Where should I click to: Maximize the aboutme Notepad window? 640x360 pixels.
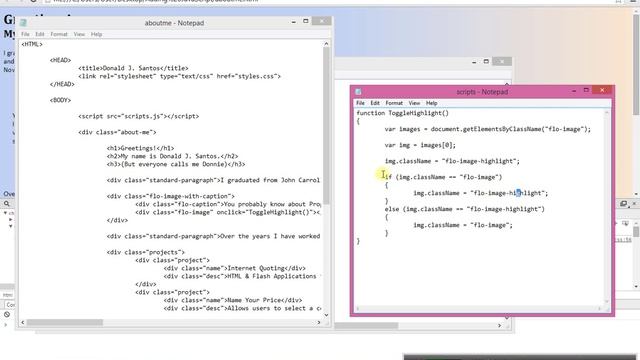[x=306, y=21]
